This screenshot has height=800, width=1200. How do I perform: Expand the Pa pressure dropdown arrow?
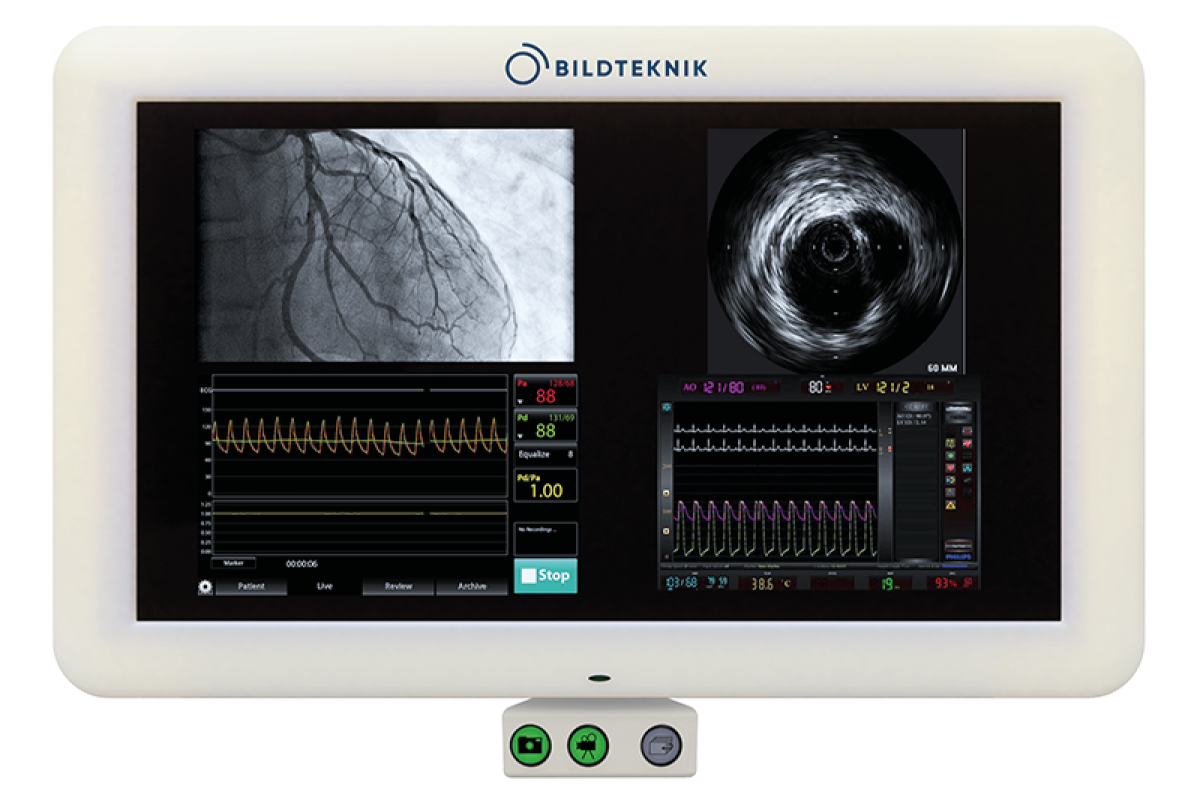(x=520, y=401)
